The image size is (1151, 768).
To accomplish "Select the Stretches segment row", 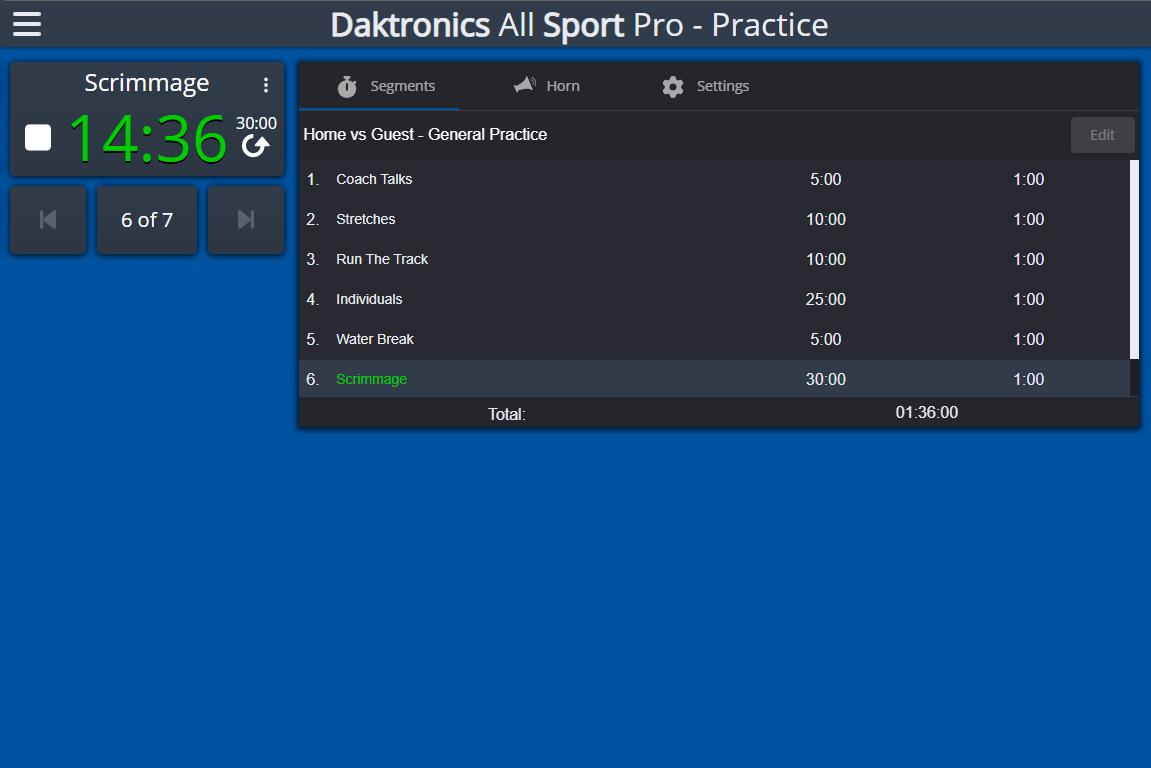I will tap(600, 219).
